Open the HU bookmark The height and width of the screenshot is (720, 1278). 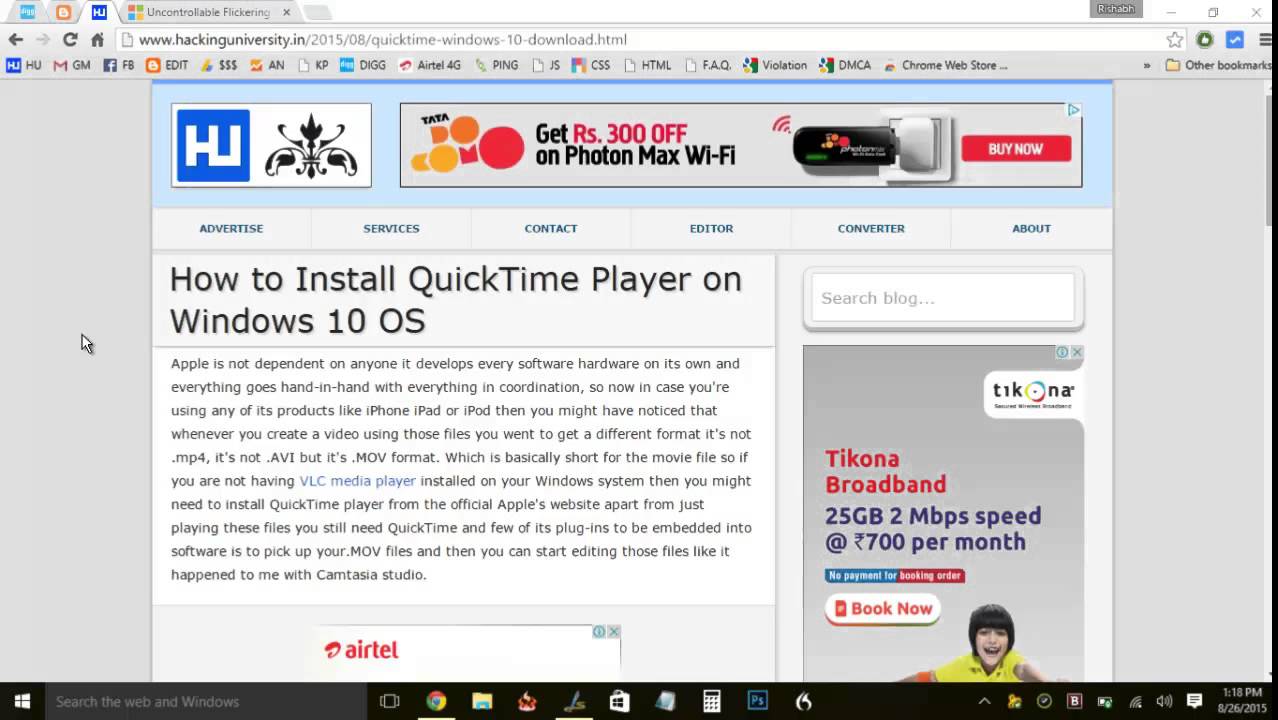(24, 65)
